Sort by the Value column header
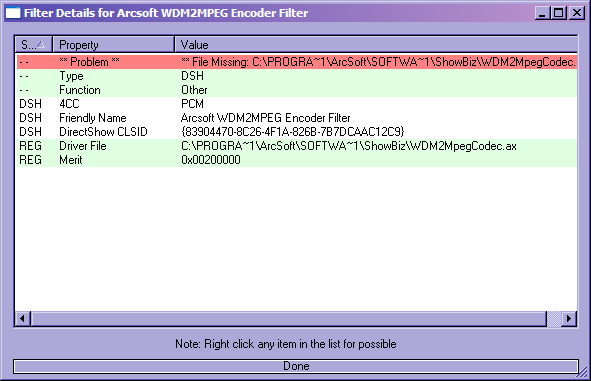The width and height of the screenshot is (591, 381). tap(376, 45)
